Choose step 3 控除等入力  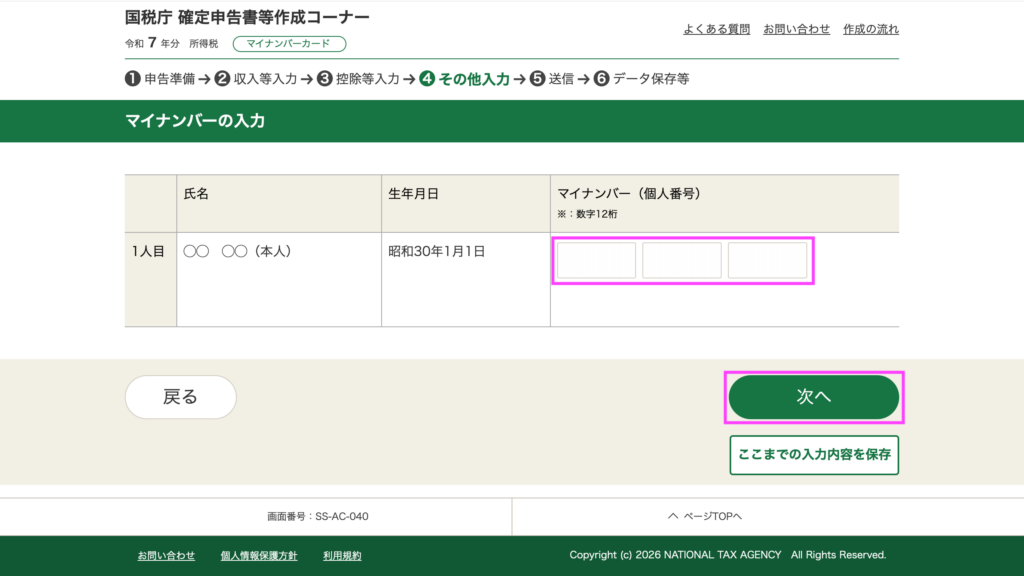(358, 79)
